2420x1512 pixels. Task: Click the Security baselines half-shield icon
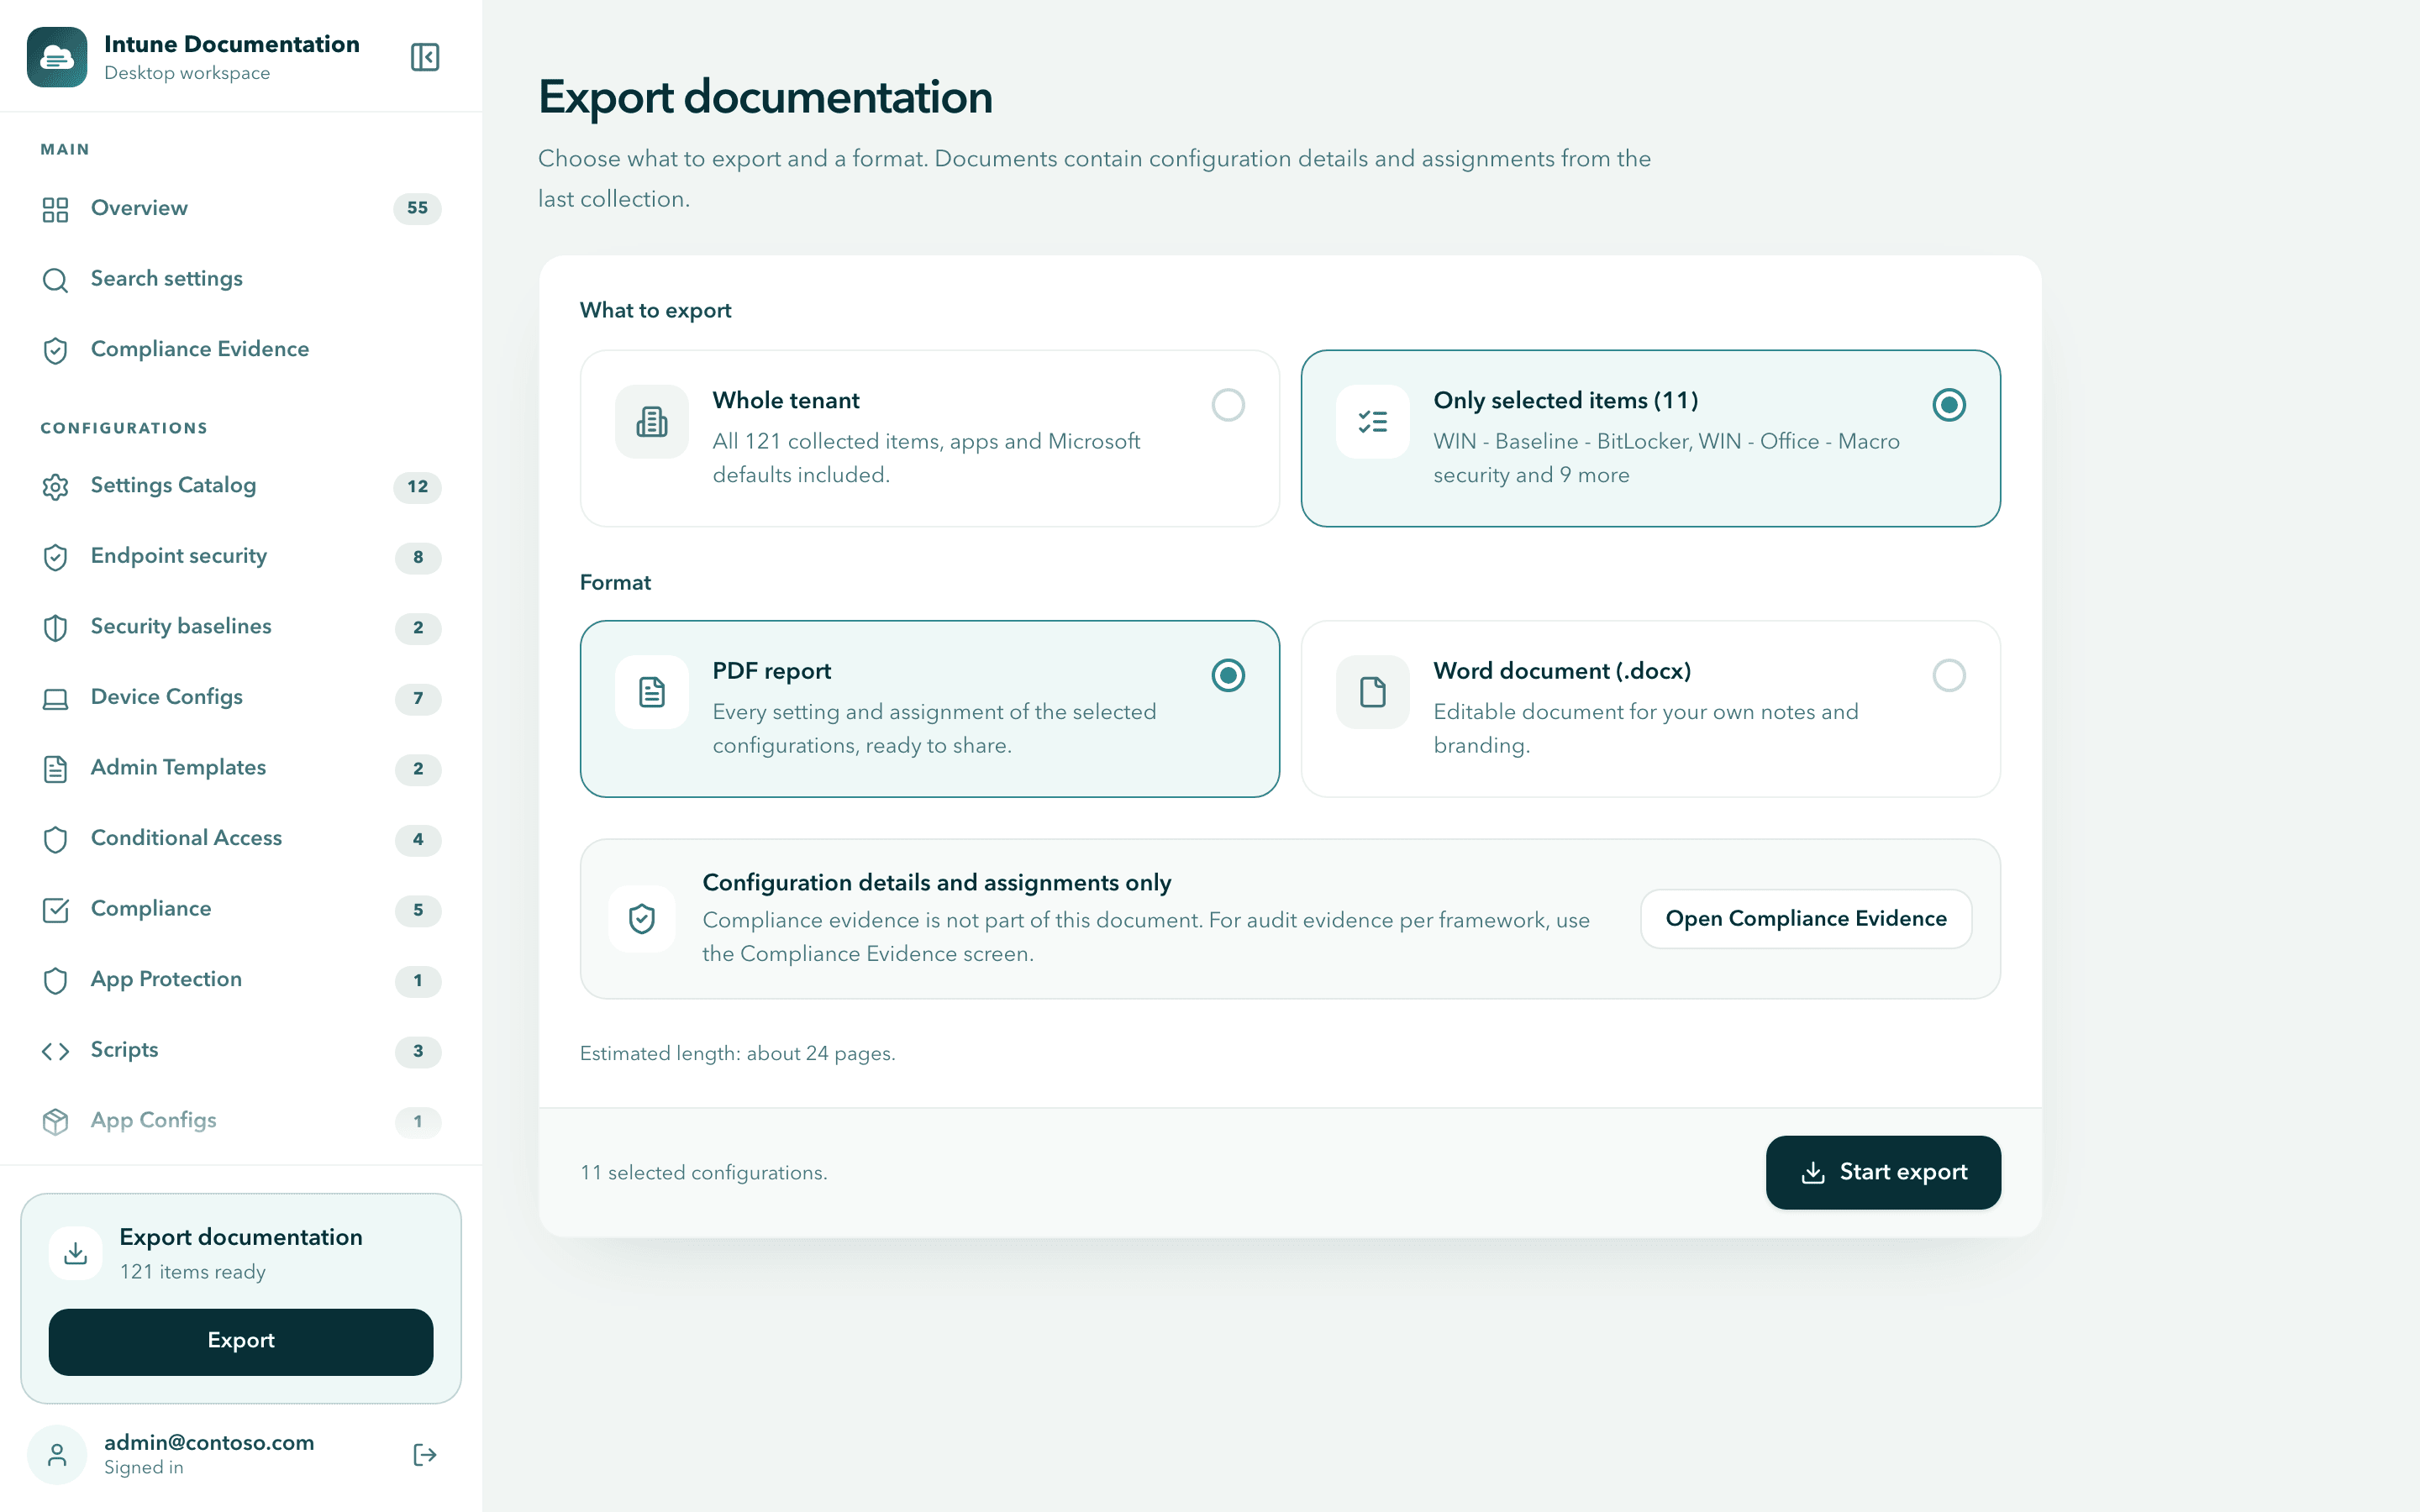[55, 628]
